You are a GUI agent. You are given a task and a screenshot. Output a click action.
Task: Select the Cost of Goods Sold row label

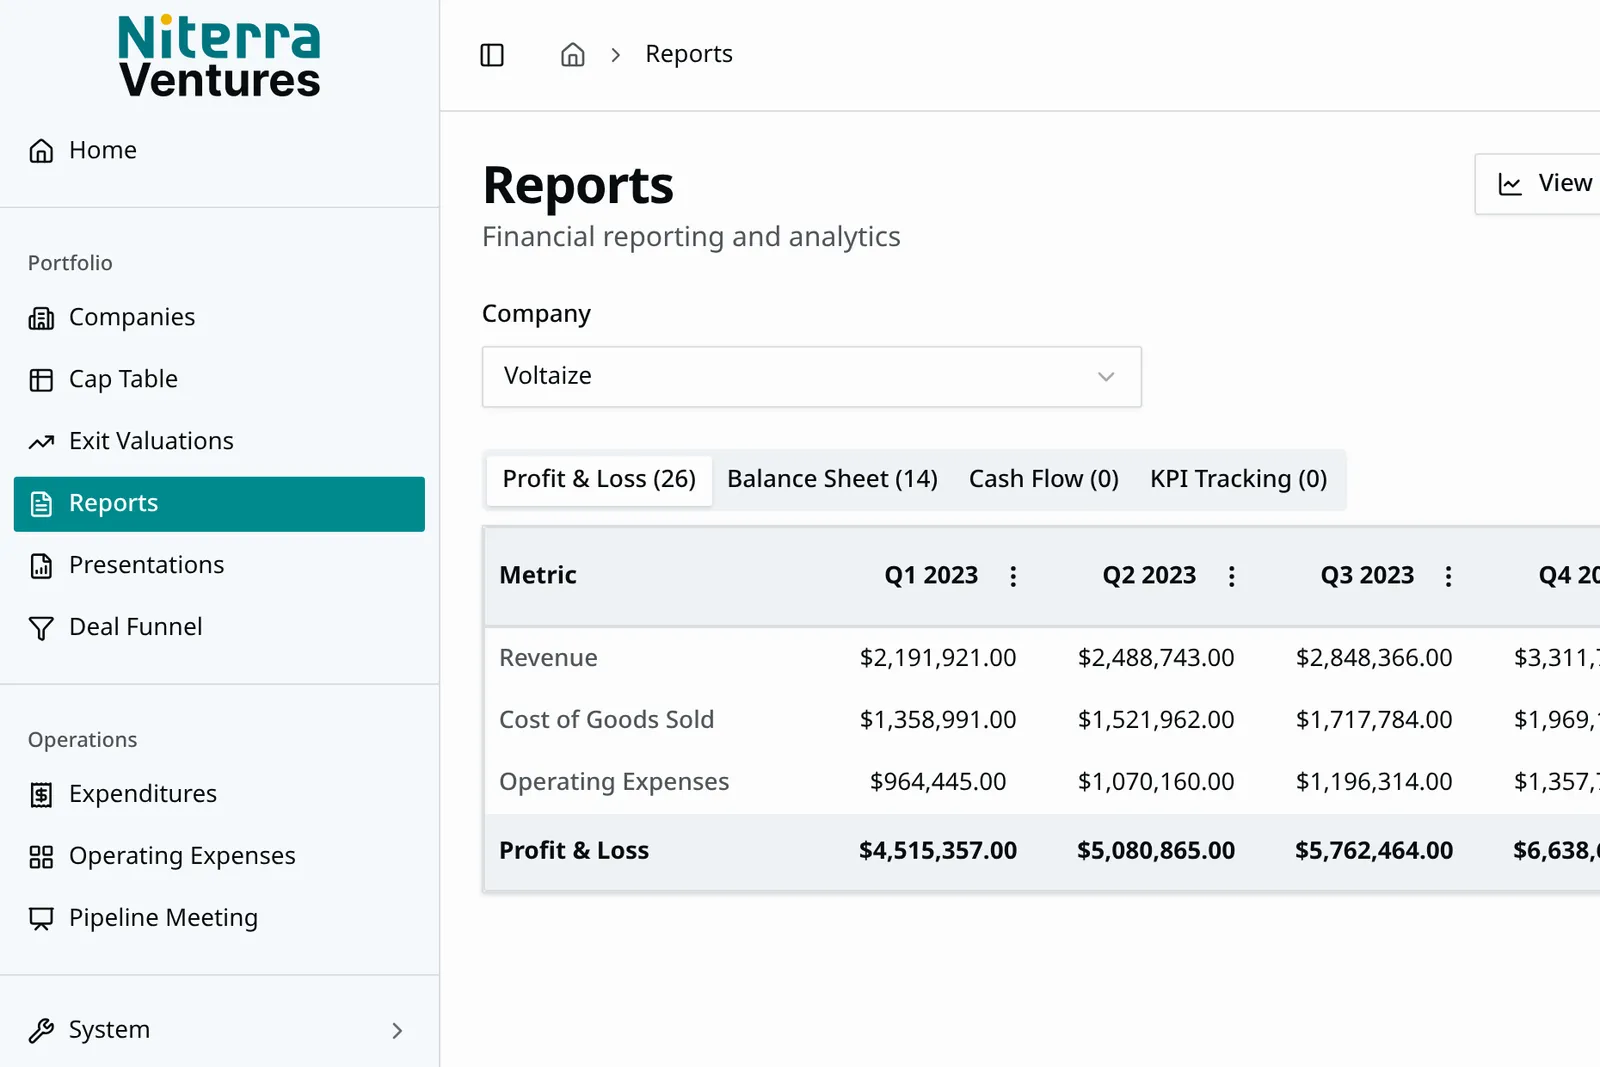606,720
